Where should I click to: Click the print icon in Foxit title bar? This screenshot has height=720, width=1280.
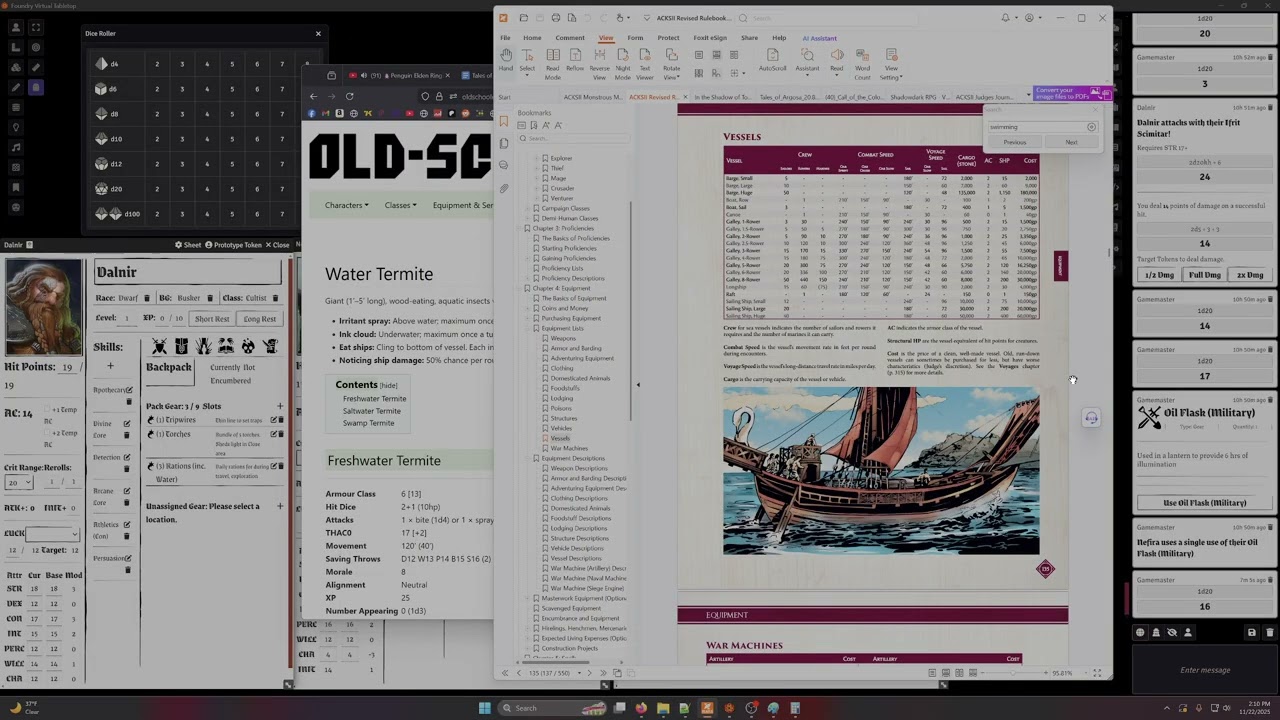(556, 18)
